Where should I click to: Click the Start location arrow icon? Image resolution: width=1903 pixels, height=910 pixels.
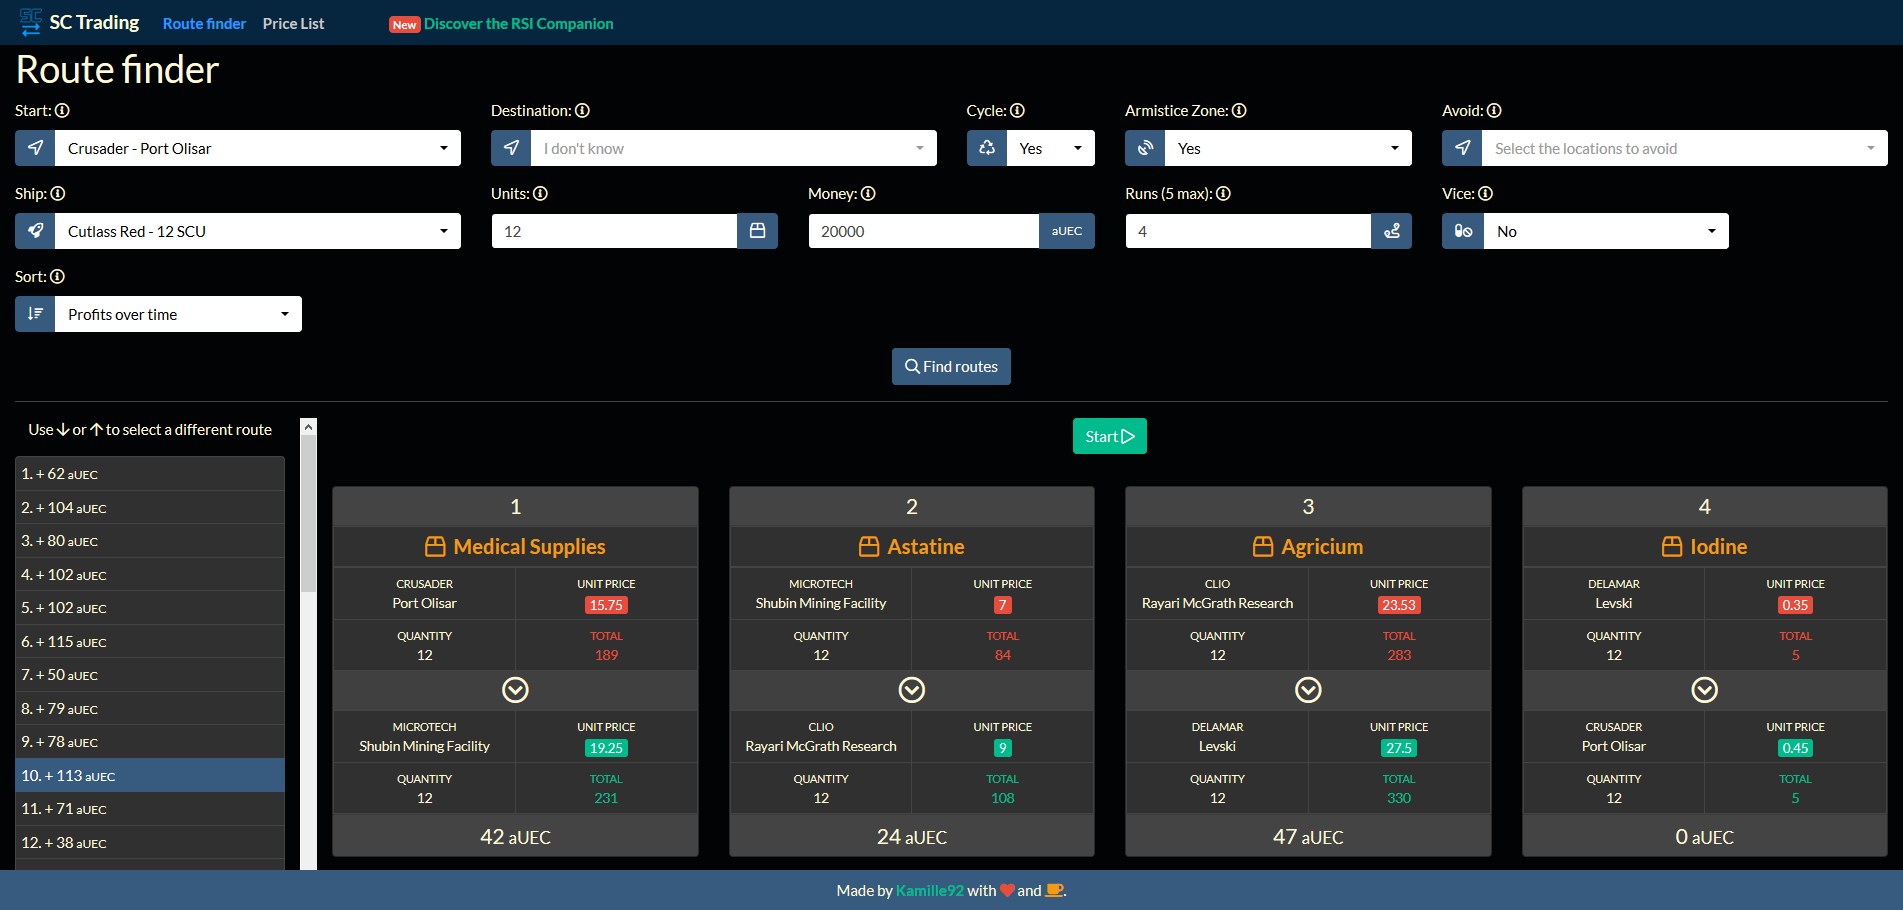35,148
